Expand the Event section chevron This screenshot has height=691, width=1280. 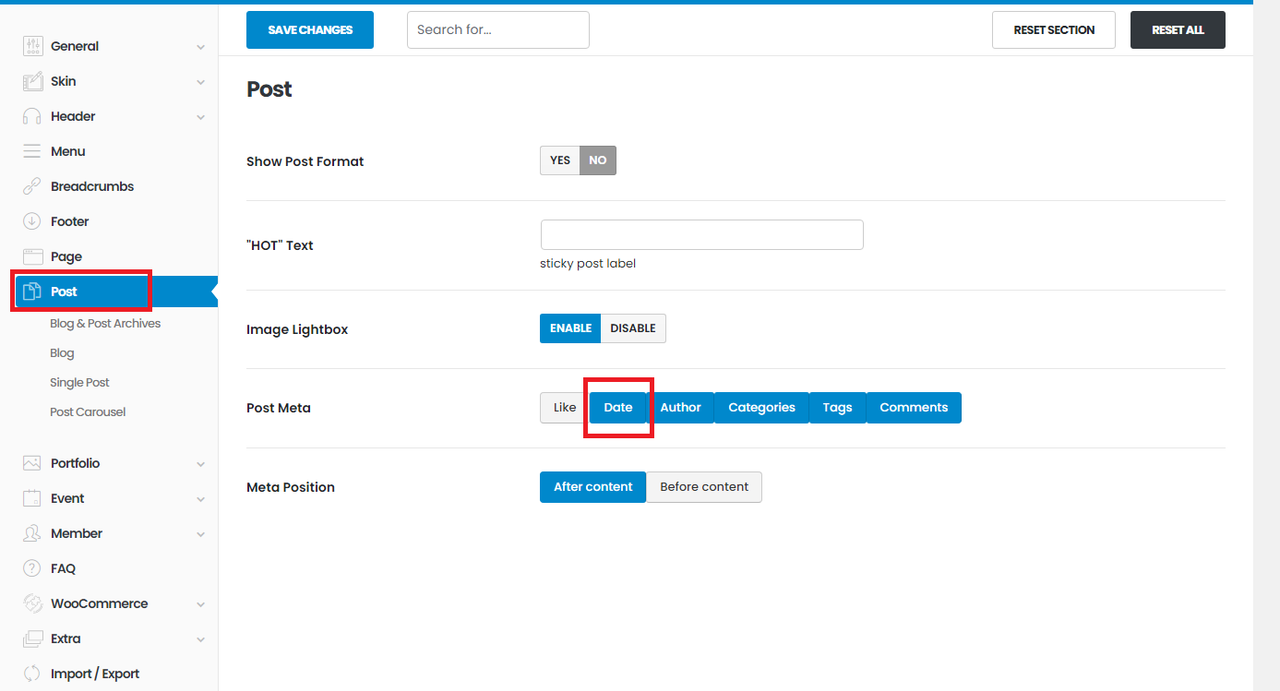coord(201,499)
